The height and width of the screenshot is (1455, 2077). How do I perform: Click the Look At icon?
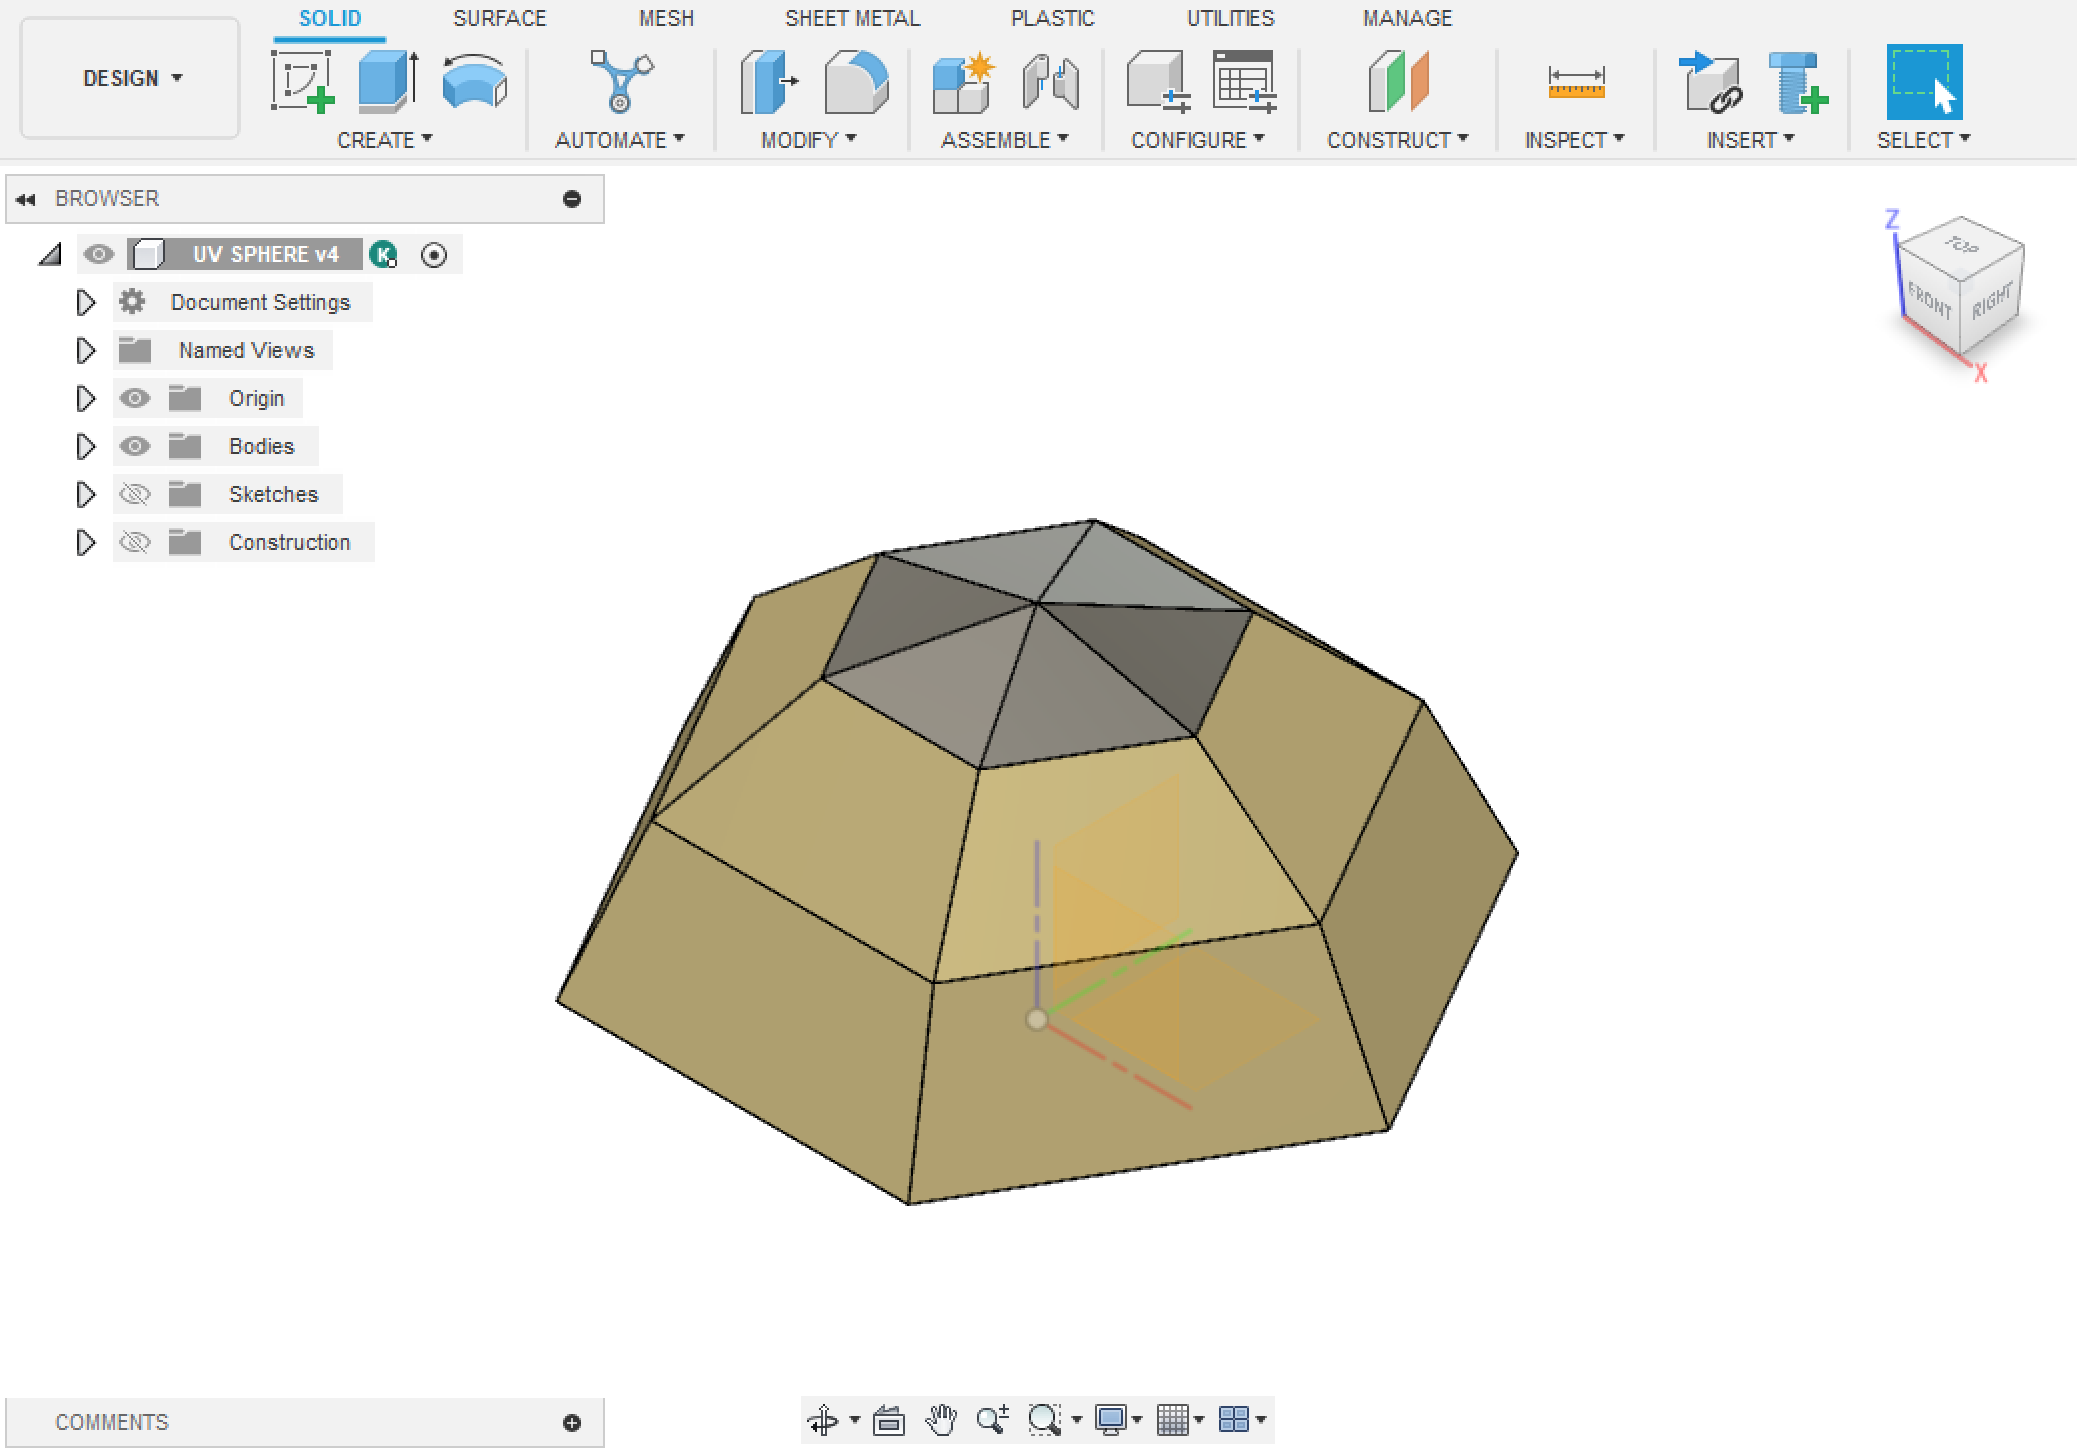coord(889,1420)
